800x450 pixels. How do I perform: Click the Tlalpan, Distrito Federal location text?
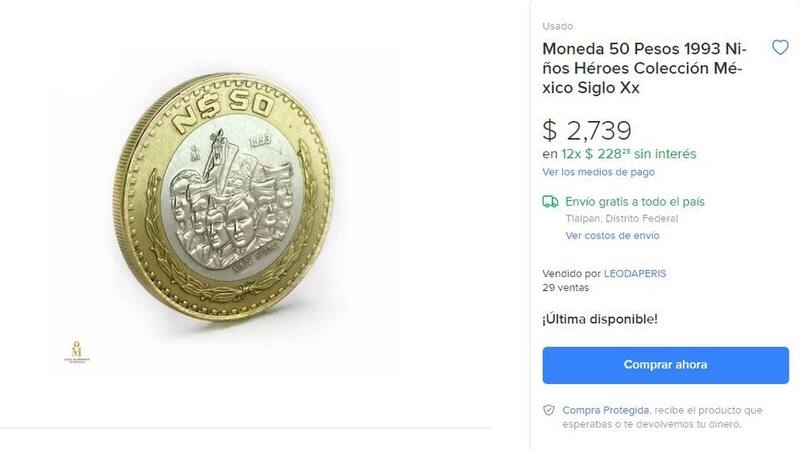tap(621, 218)
